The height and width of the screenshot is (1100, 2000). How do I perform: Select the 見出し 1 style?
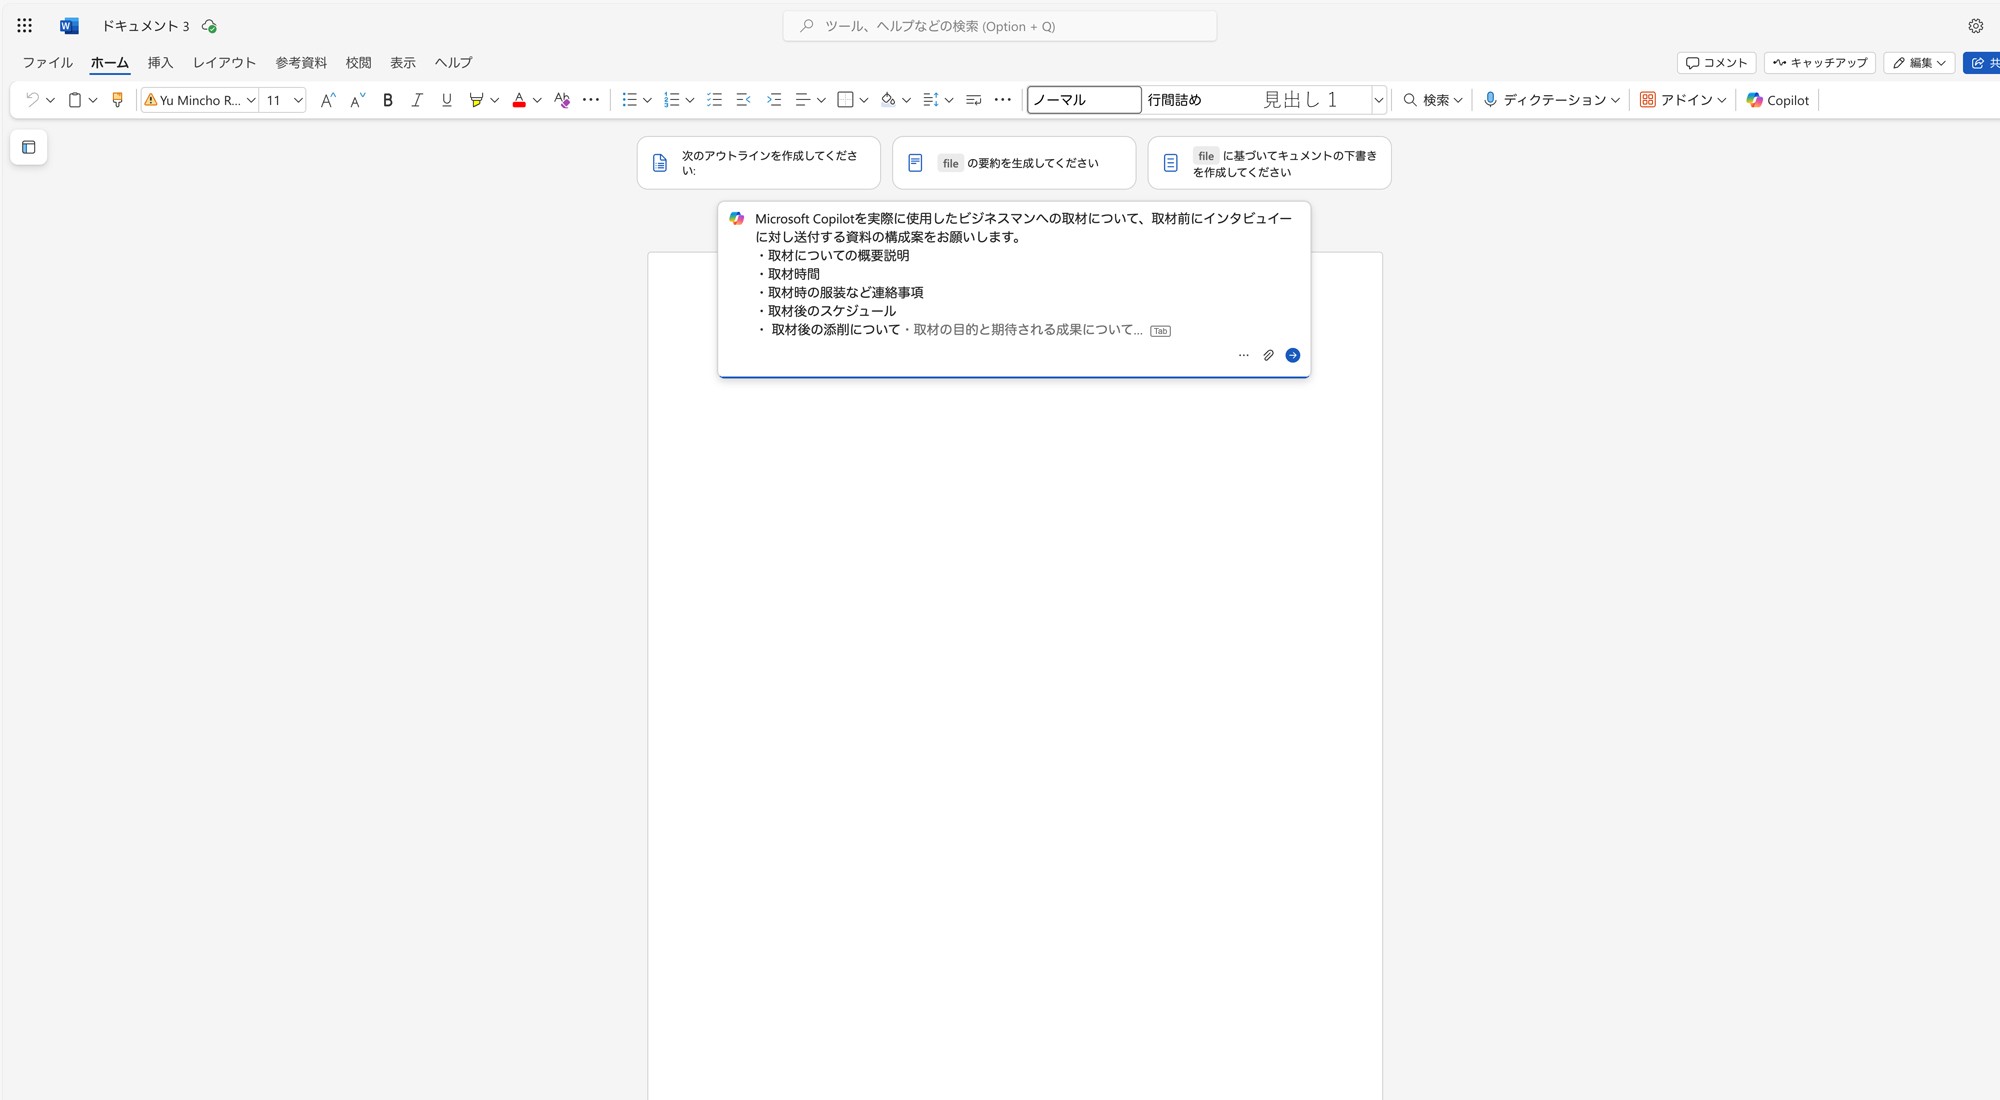pos(1299,100)
